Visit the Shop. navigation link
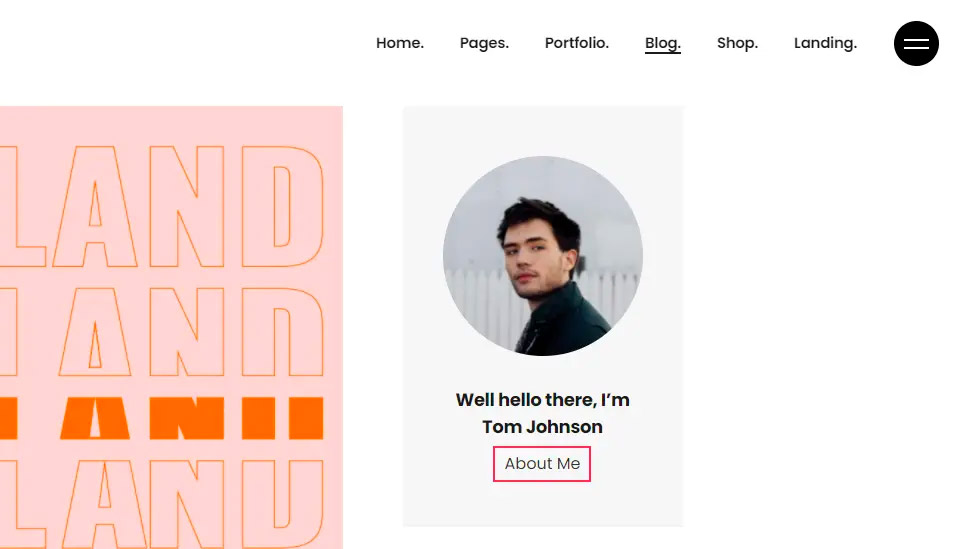The width and height of the screenshot is (969, 549). coord(737,43)
